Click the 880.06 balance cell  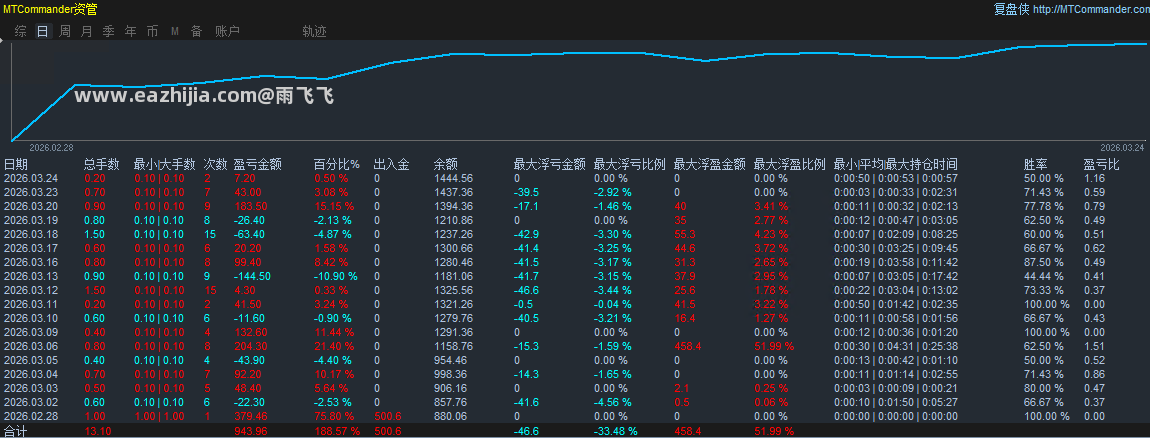point(449,416)
